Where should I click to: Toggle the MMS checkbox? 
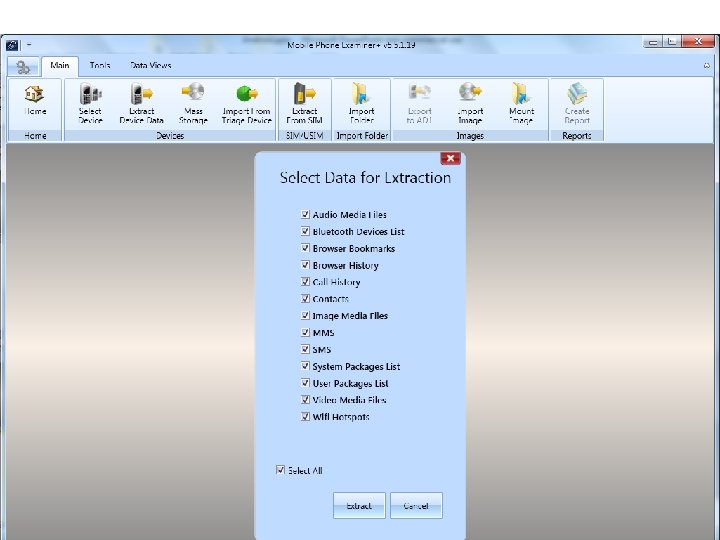[x=305, y=332]
